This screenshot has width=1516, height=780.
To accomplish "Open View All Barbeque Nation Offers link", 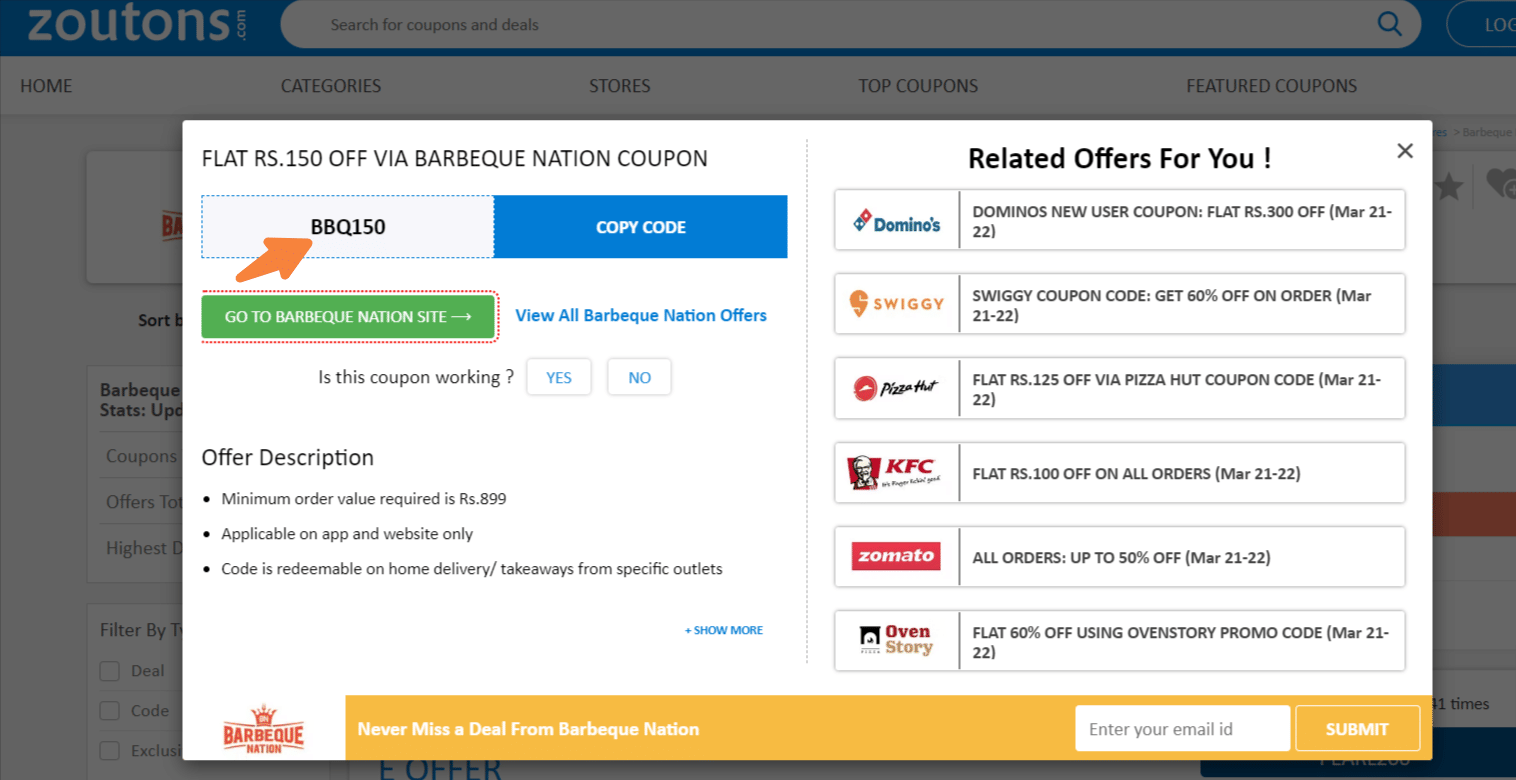I will pos(641,316).
